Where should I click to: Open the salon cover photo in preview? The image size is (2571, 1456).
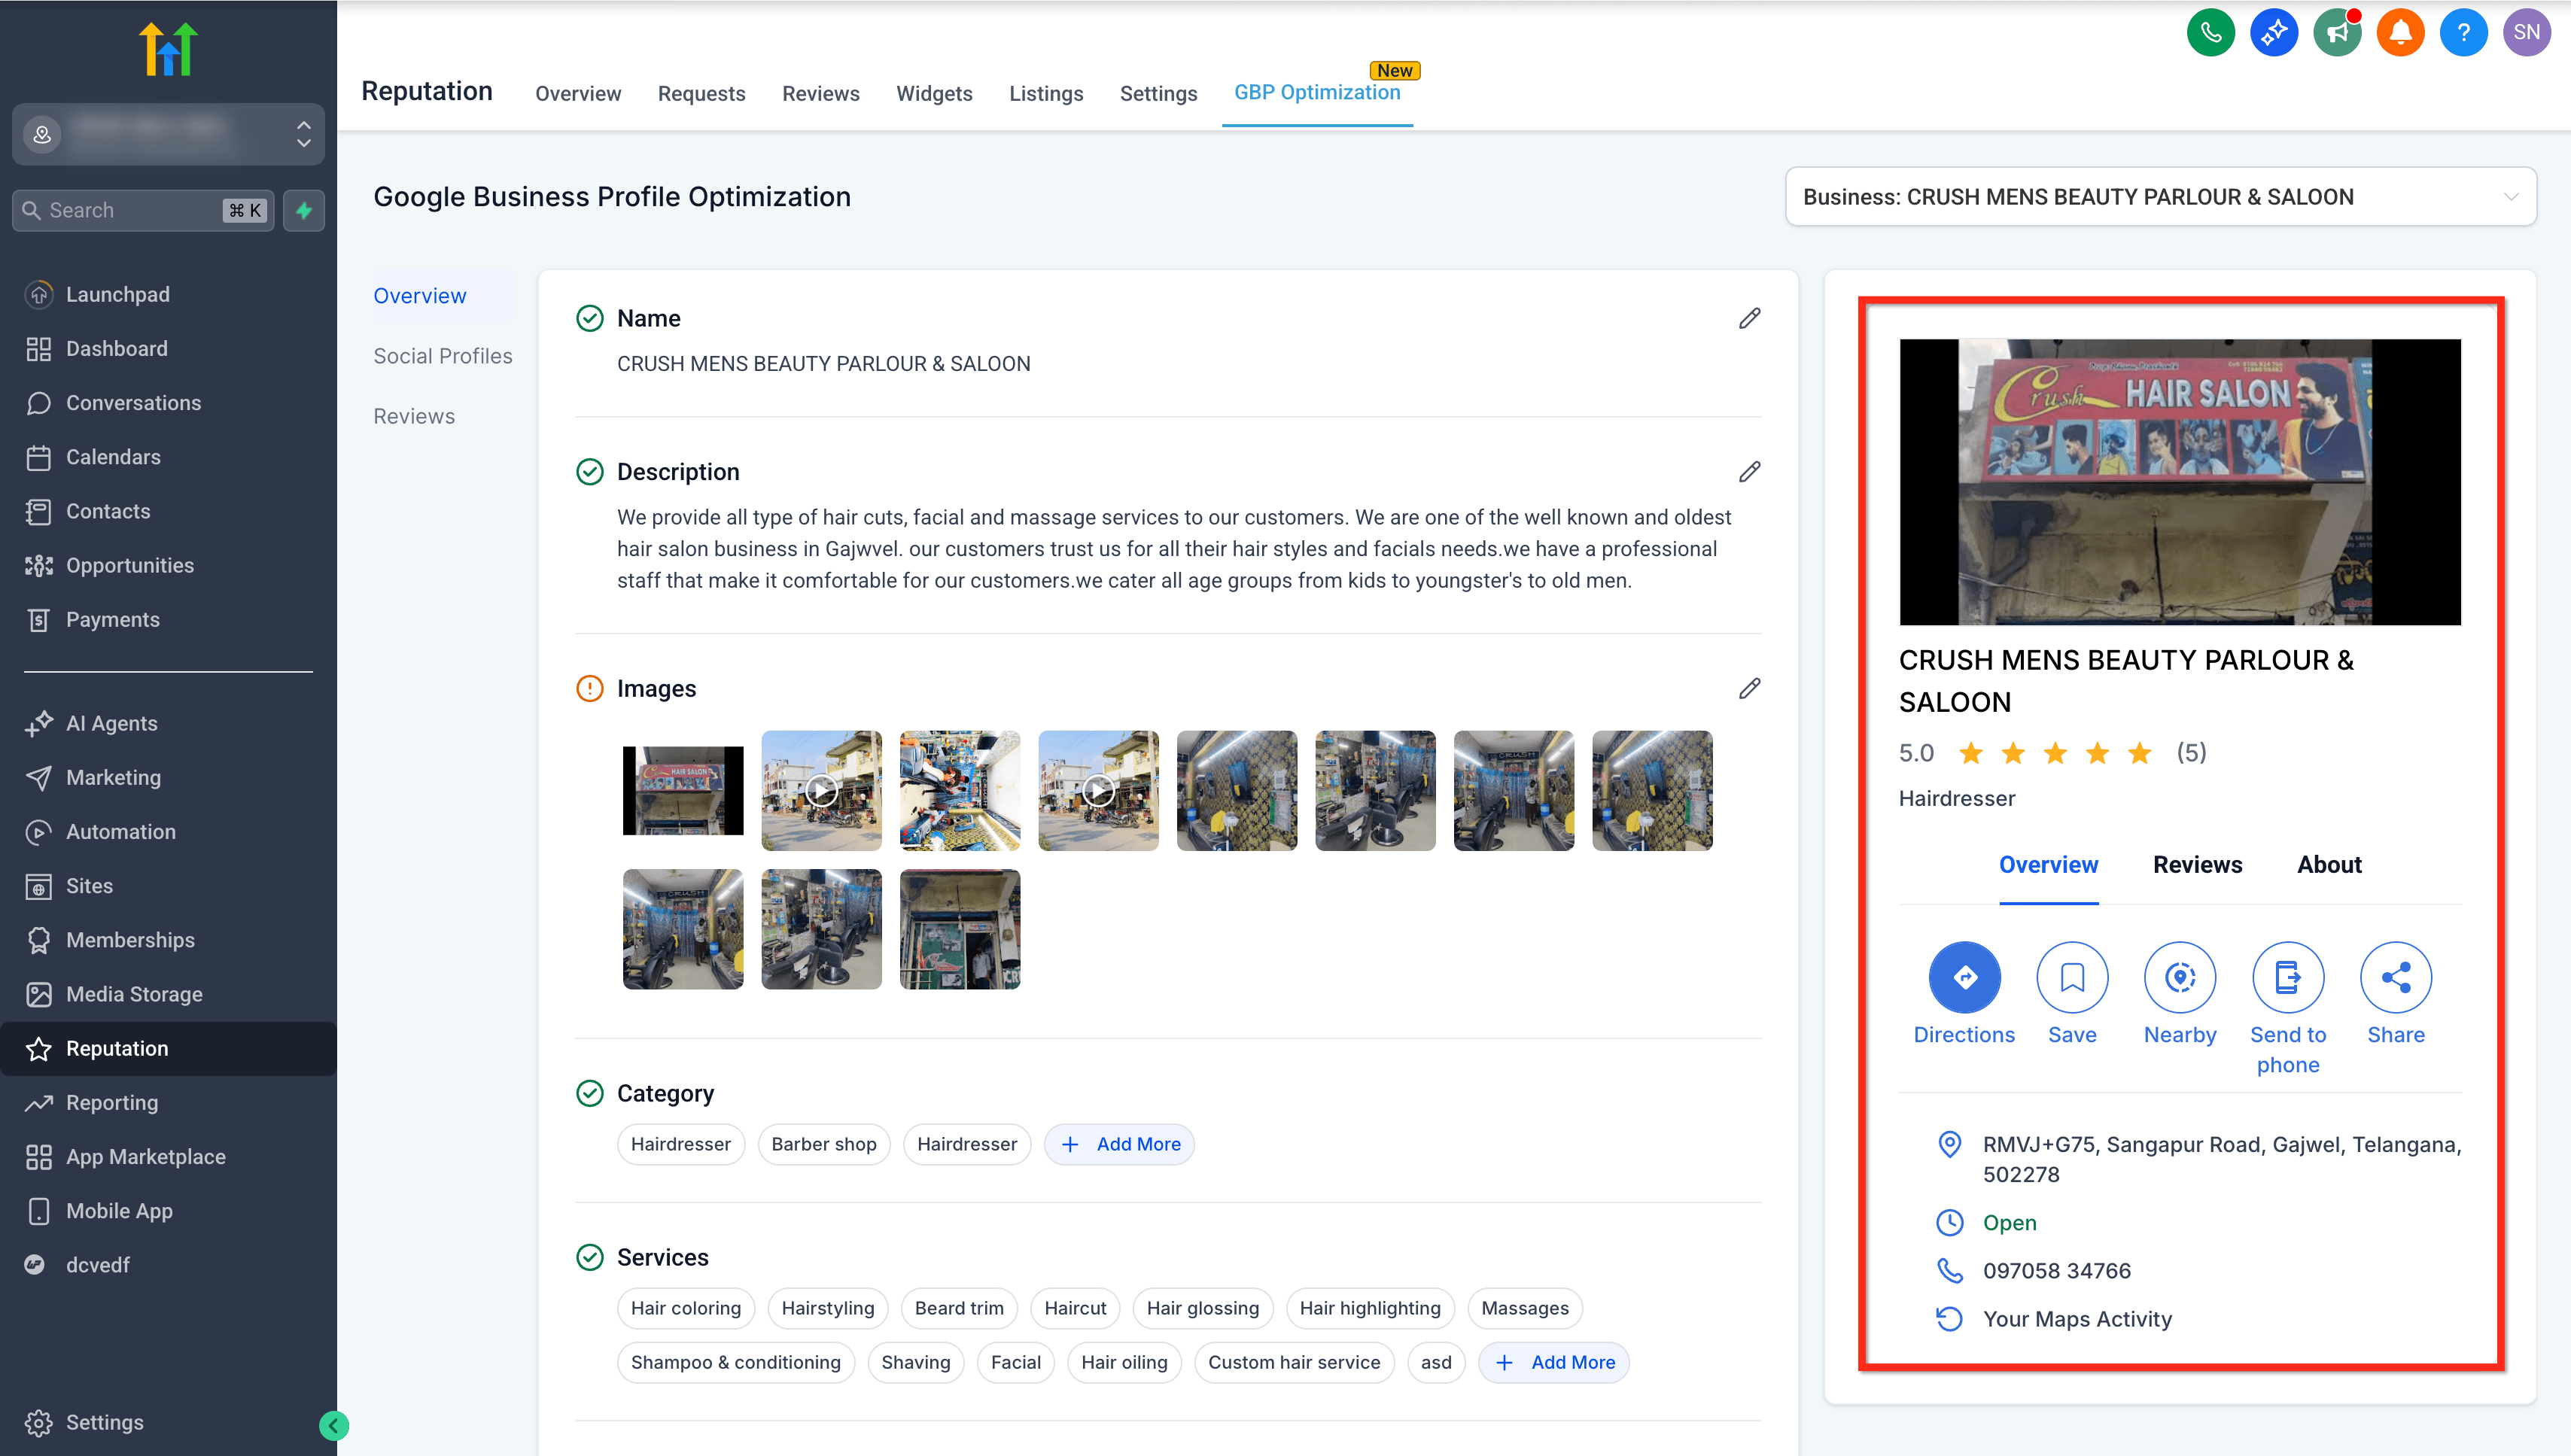[2180, 482]
